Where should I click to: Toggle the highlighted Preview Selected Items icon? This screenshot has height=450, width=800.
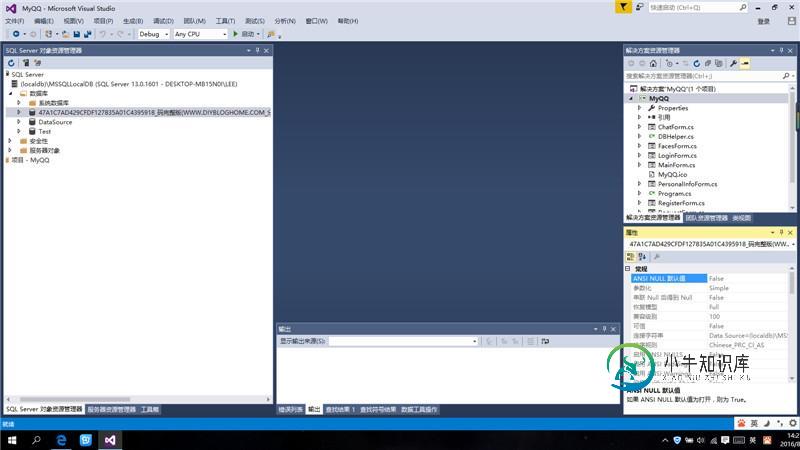pos(745,63)
